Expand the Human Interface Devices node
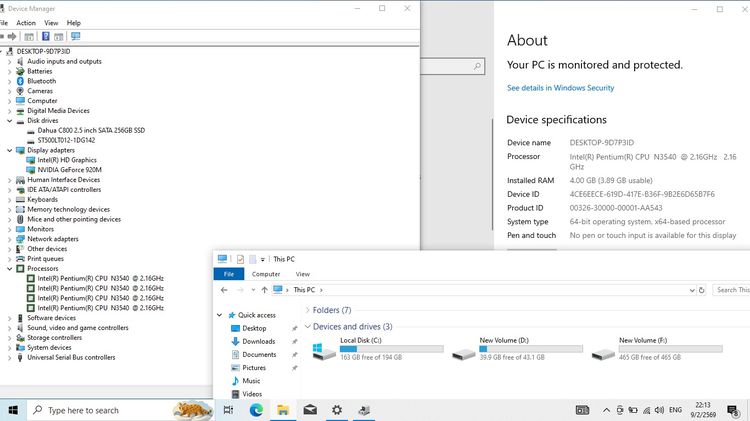Screen dimensions: 750x421 [x=9, y=180]
